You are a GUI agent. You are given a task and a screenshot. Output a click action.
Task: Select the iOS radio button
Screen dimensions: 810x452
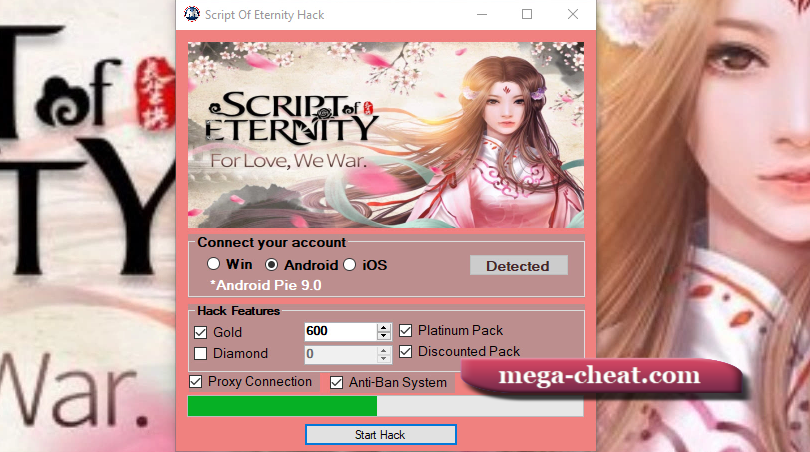350,265
